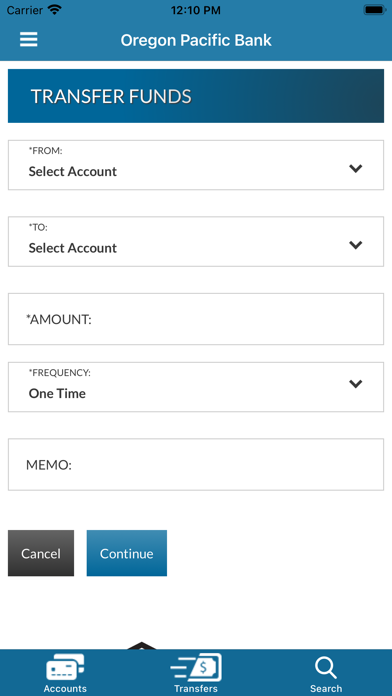
Task: Switch to the Accounts tab label
Action: click(65, 688)
